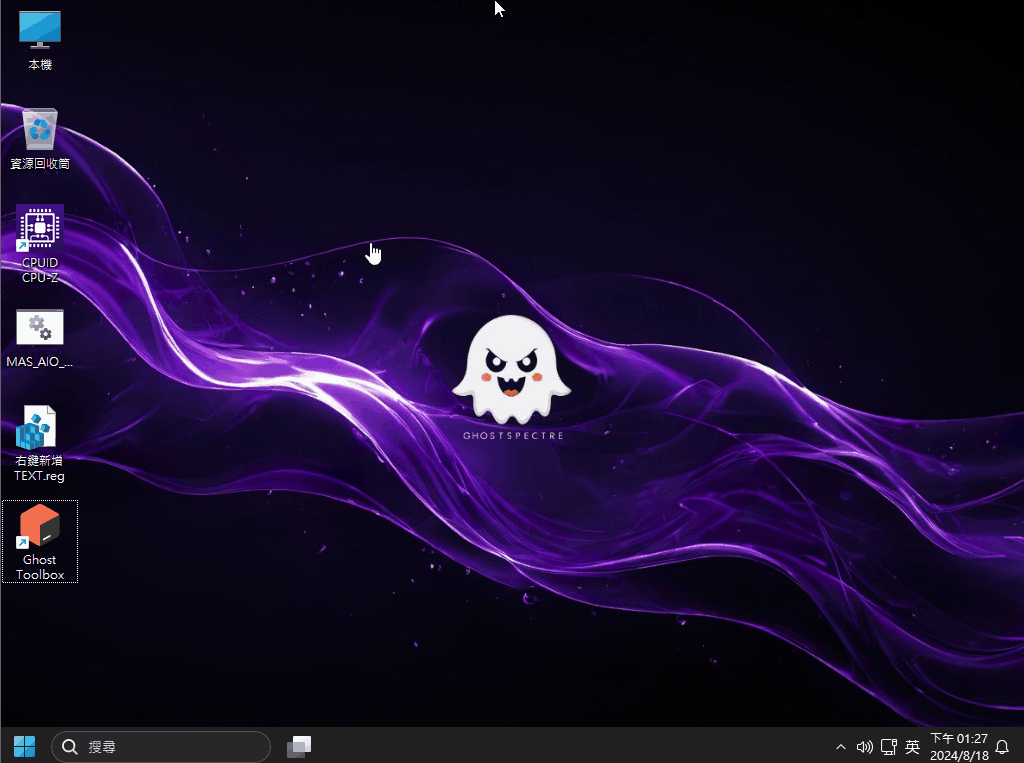The image size is (1024, 763).
Task: Click the 'CPUID CPU-Z' label text
Action: [40, 270]
